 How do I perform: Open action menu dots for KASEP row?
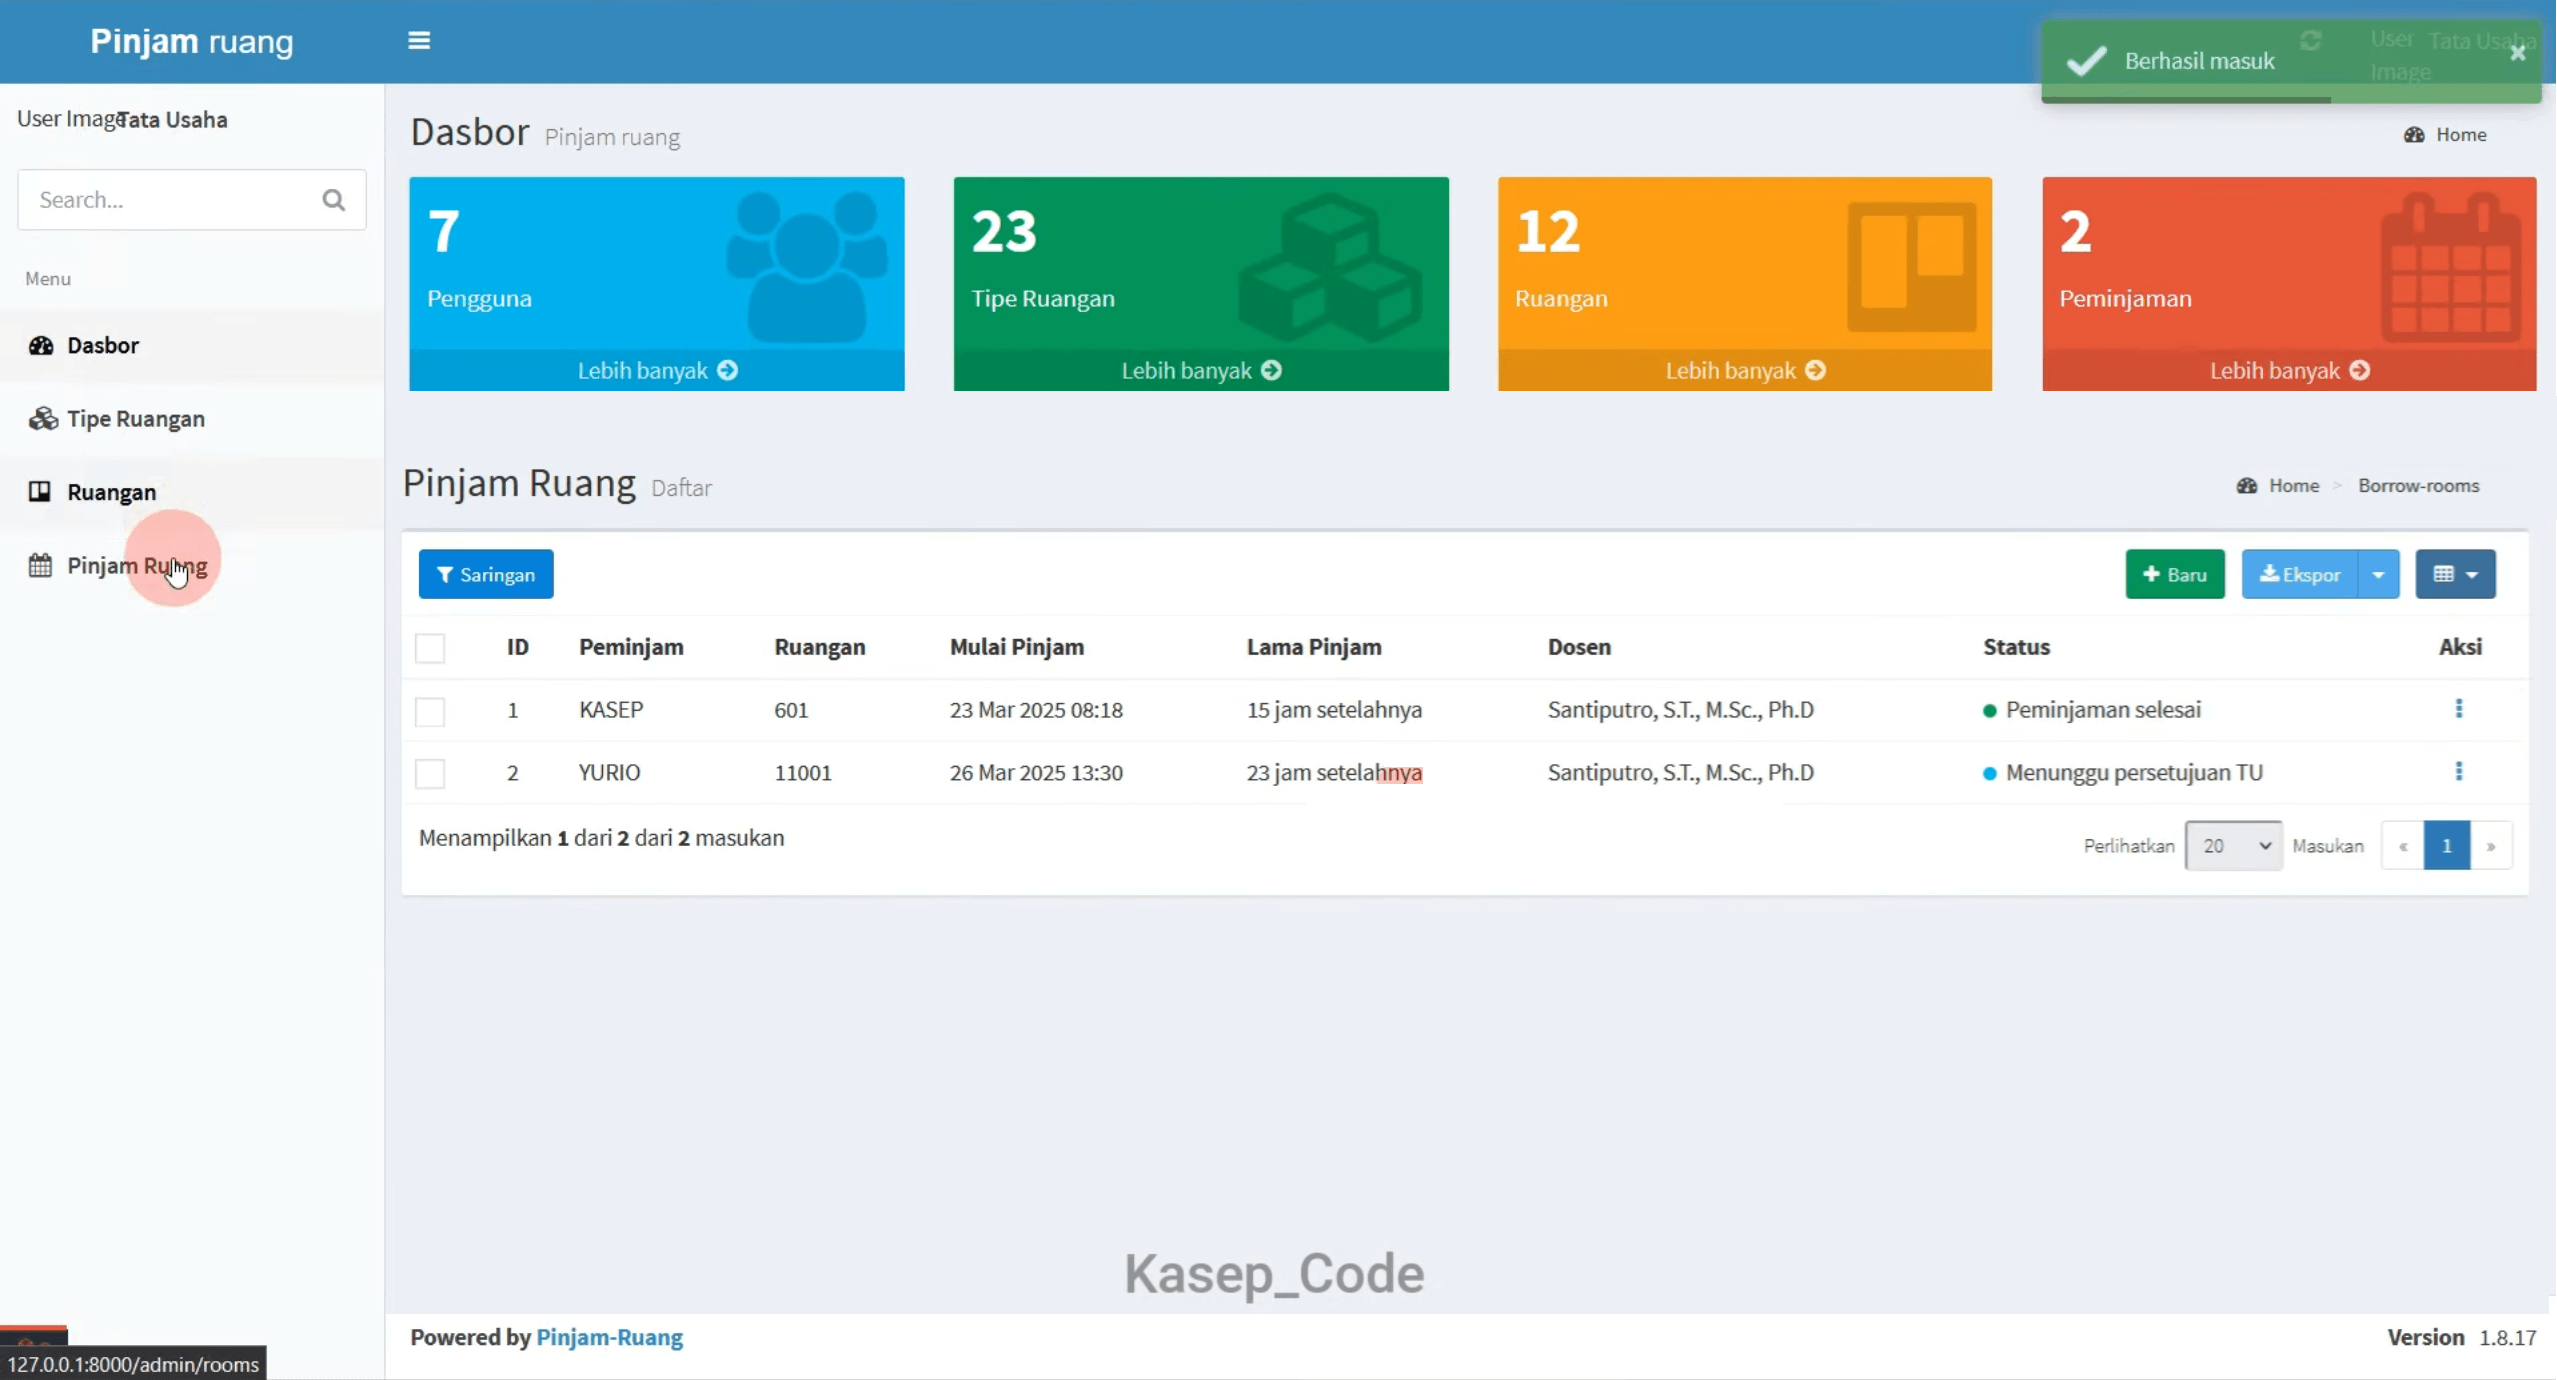tap(2459, 709)
